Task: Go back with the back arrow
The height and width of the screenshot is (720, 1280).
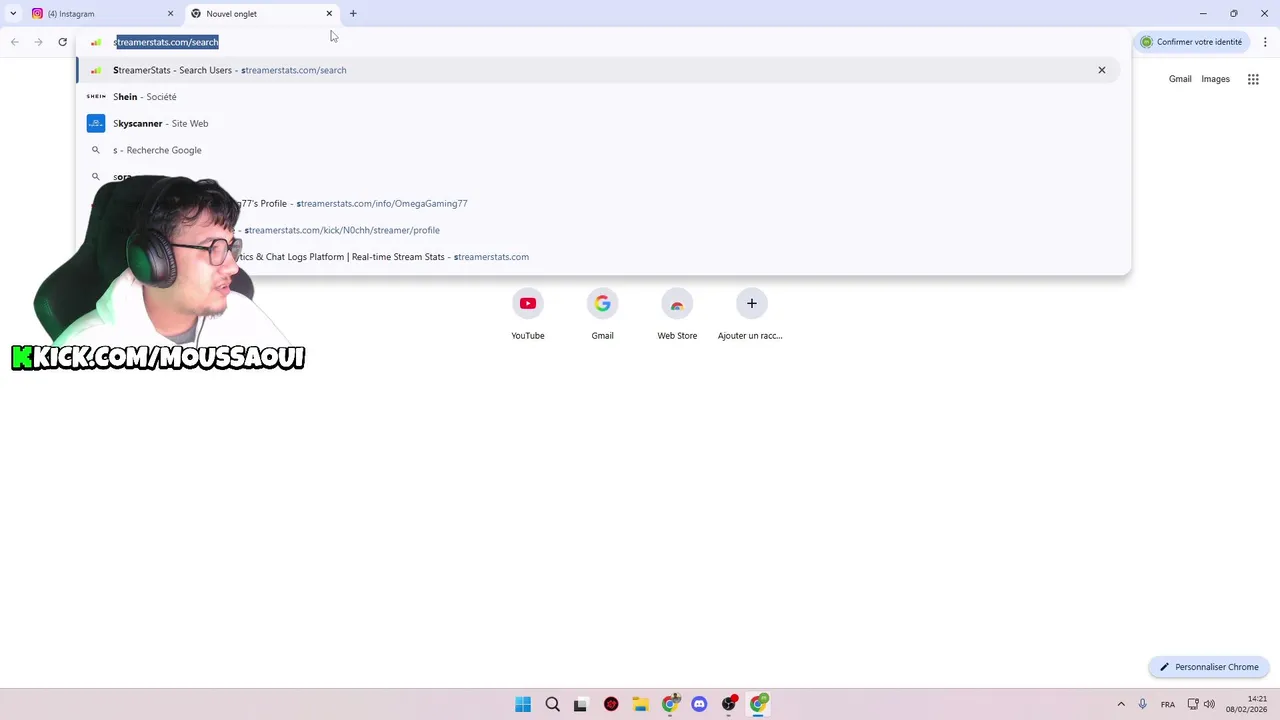Action: tap(14, 42)
